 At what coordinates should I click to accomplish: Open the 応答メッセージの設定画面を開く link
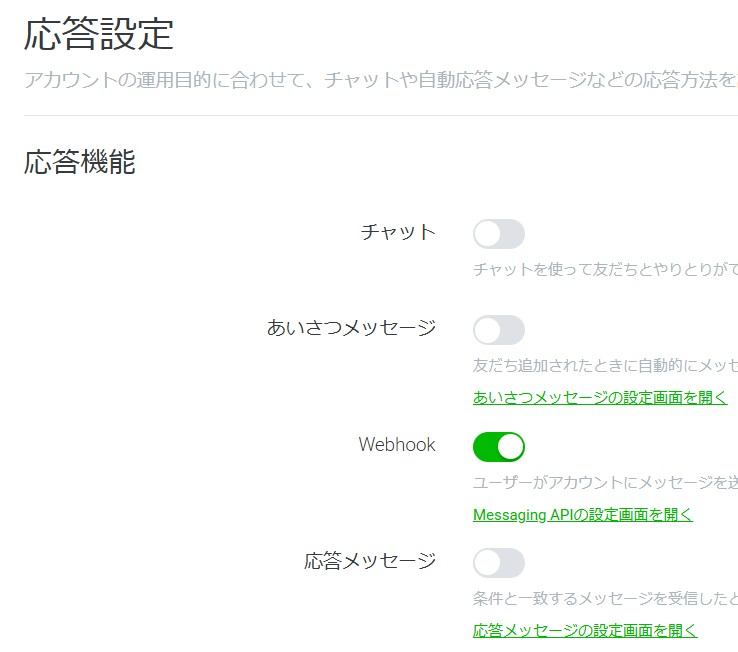(585, 630)
